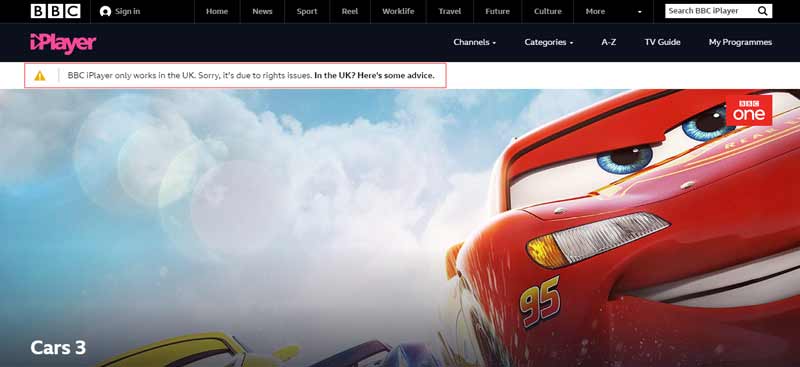Open the Worklife section

(x=398, y=11)
